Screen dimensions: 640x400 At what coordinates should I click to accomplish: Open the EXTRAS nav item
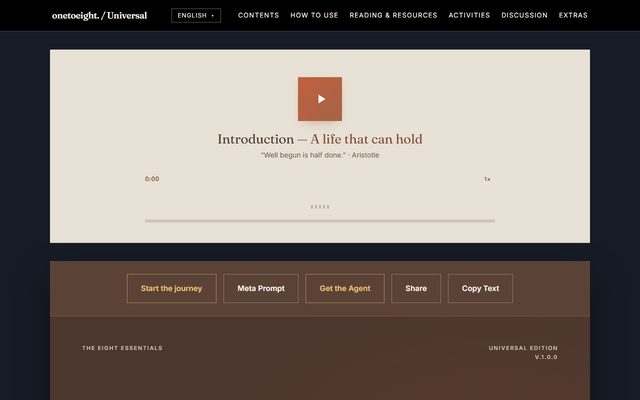tap(573, 15)
